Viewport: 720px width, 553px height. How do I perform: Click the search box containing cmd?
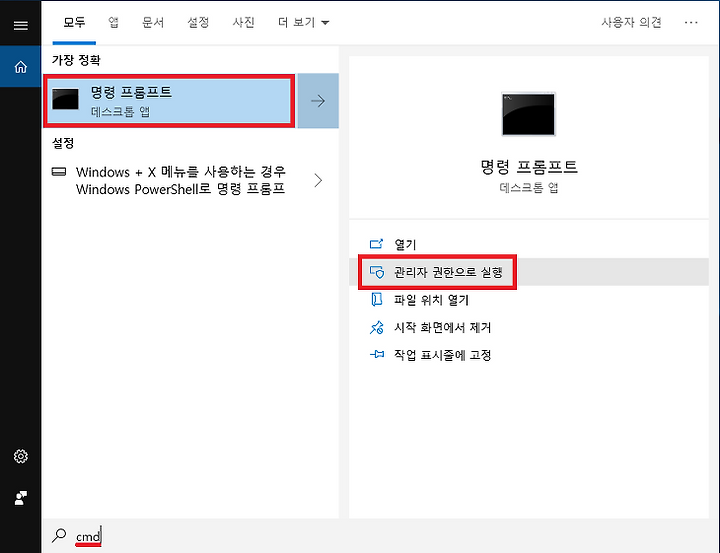tap(381, 536)
